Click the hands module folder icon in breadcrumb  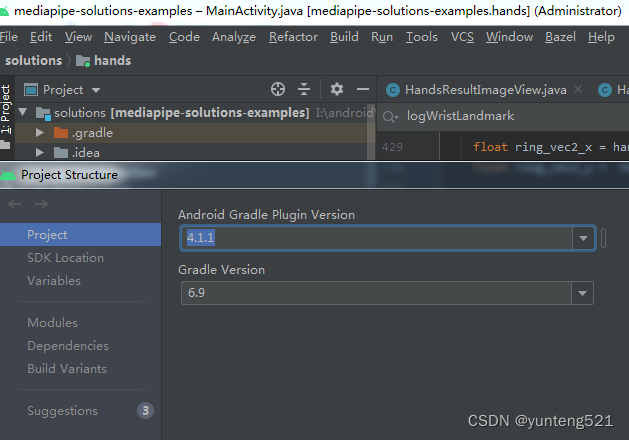click(83, 61)
